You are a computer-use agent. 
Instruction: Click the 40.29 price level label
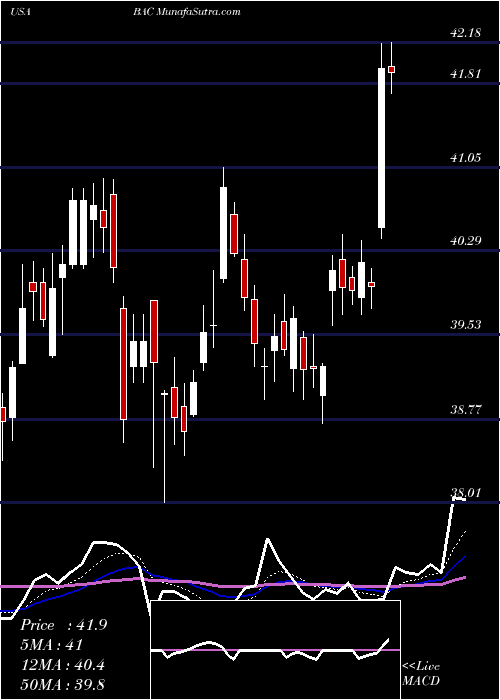pyautogui.click(x=466, y=241)
